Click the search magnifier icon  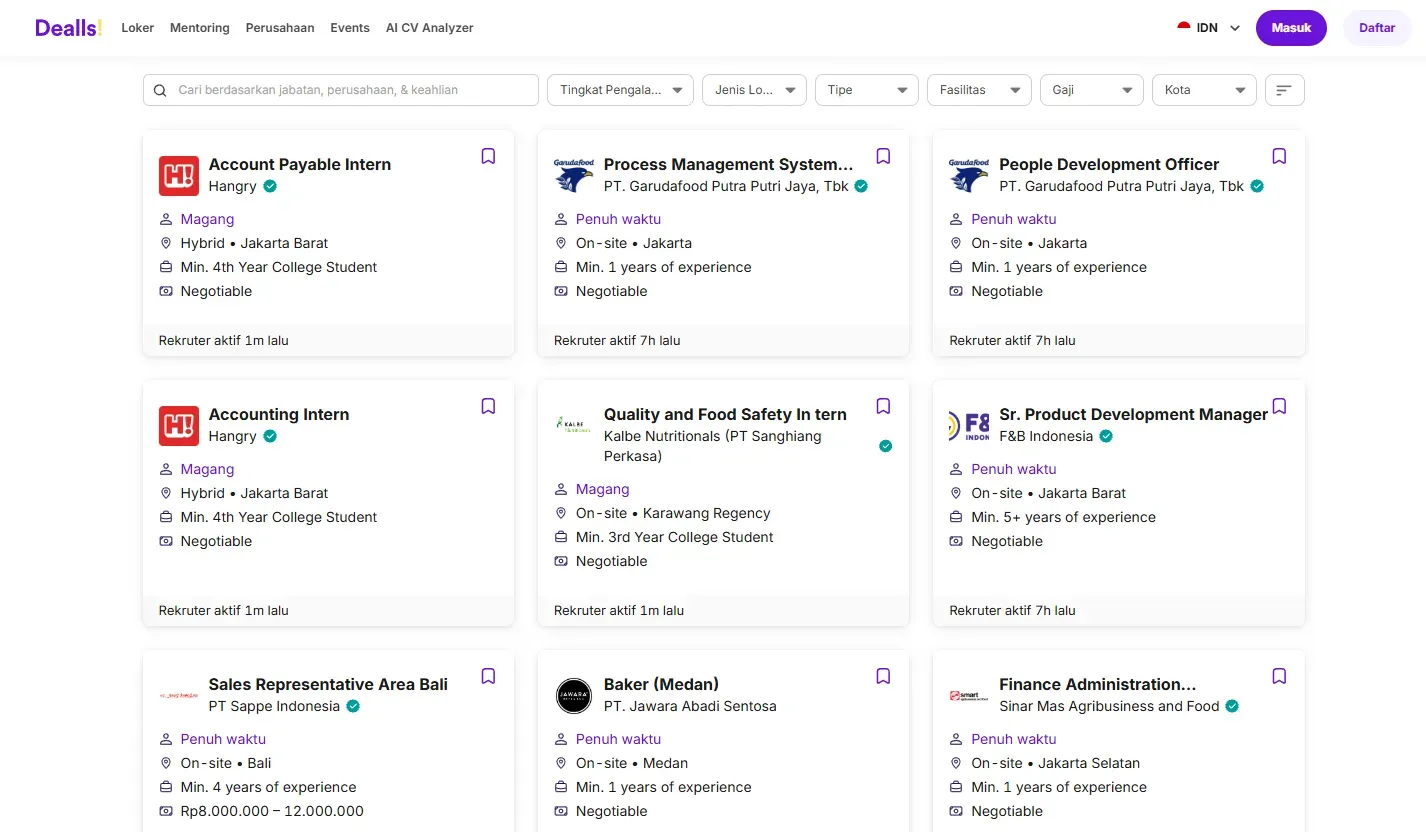[x=161, y=90]
